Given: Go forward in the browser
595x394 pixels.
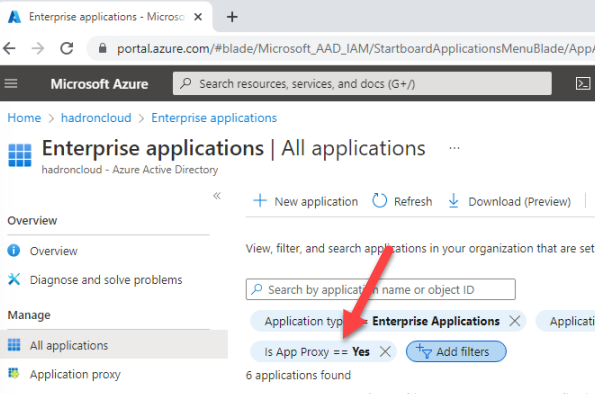Looking at the screenshot, I should (x=38, y=49).
